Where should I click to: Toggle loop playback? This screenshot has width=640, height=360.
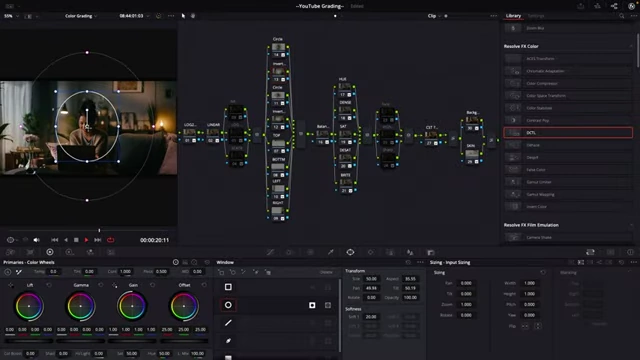tap(111, 240)
